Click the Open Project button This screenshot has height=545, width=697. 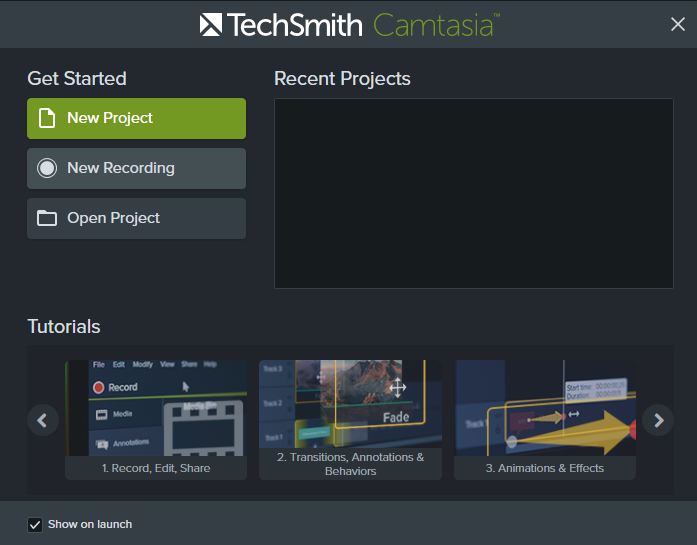(136, 218)
